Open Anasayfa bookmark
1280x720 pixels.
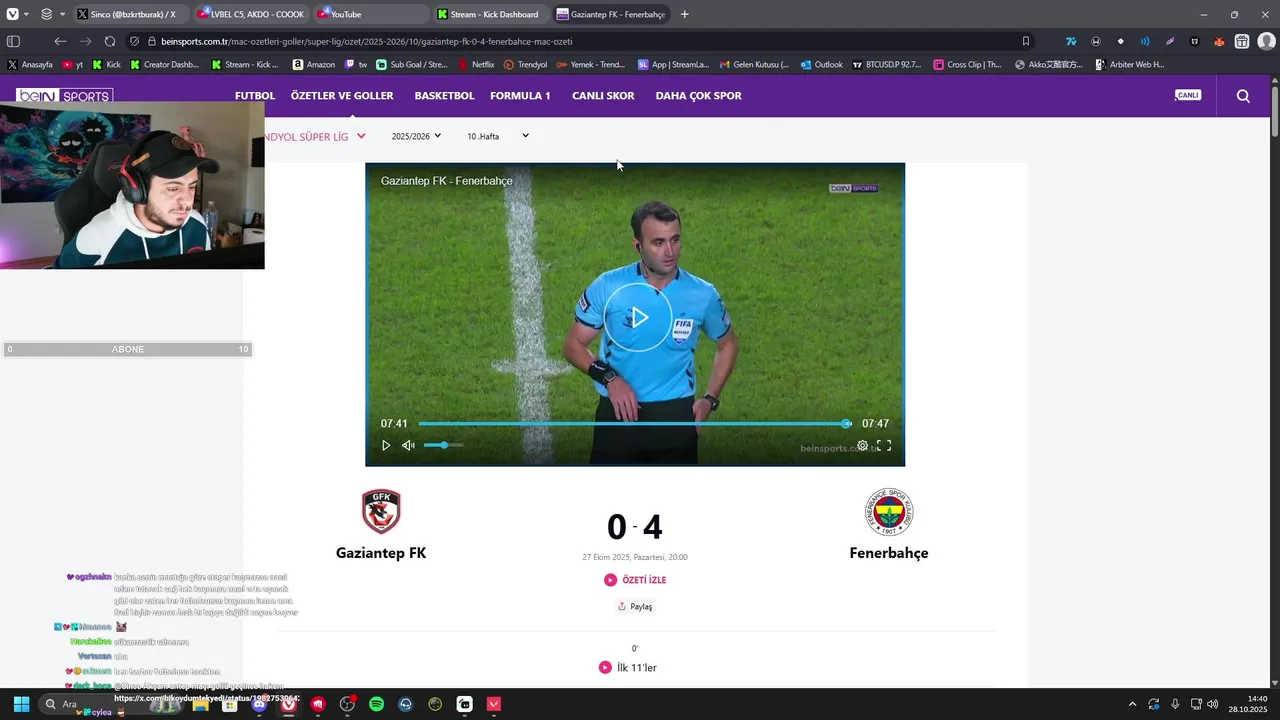30,64
